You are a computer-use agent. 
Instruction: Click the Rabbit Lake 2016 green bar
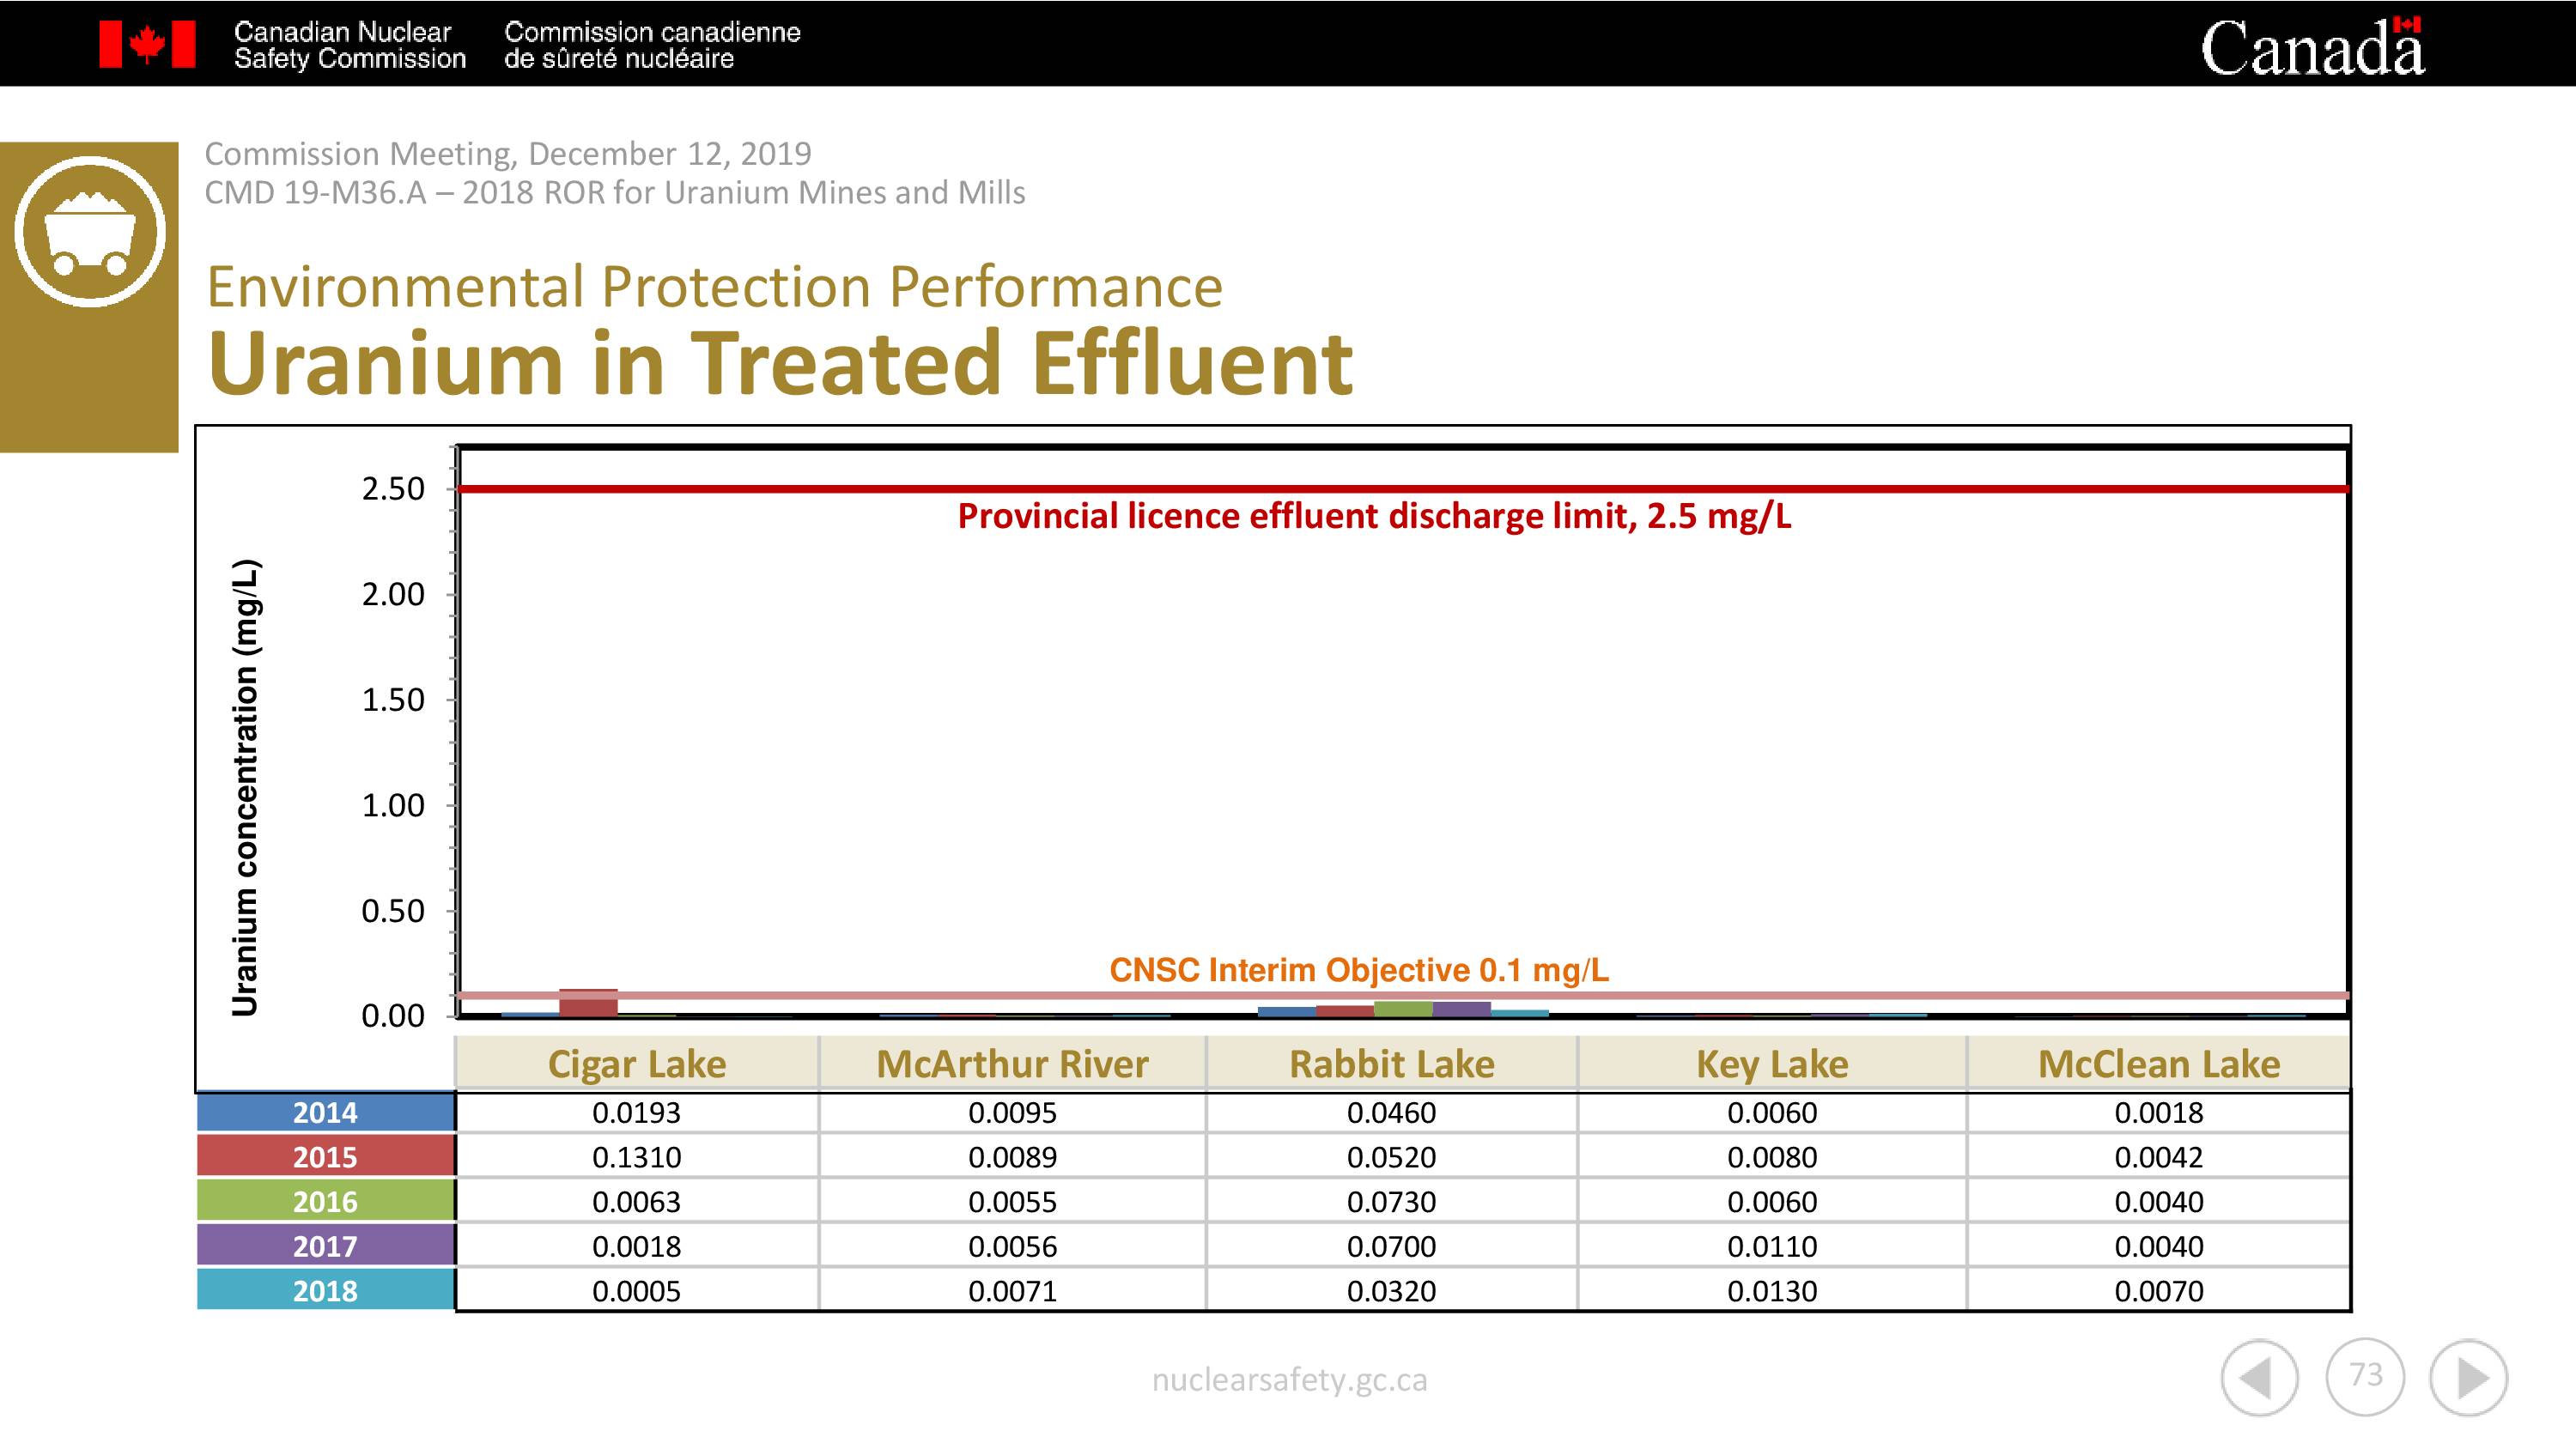(x=1403, y=1009)
